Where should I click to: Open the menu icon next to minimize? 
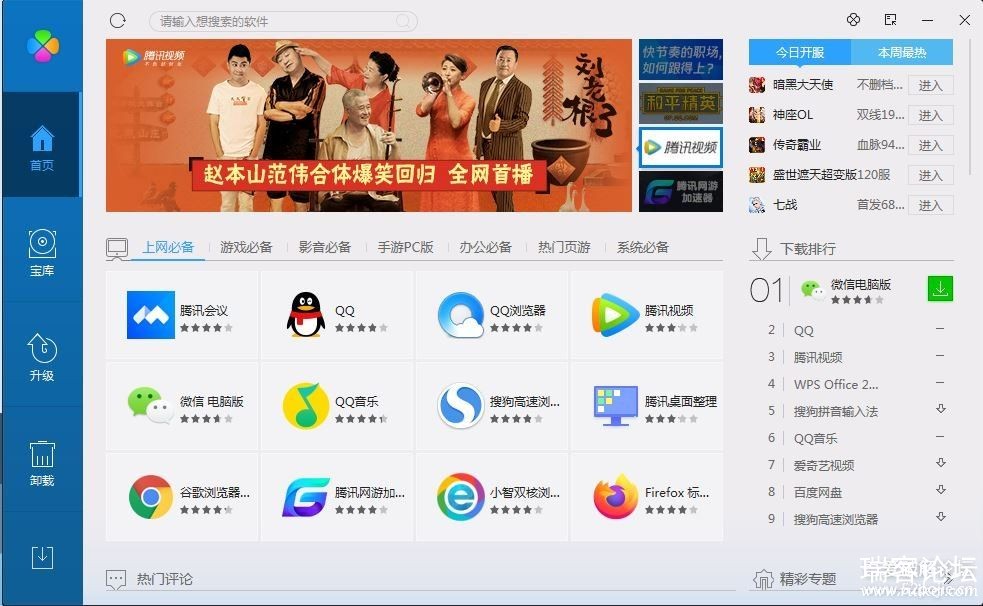(890, 20)
